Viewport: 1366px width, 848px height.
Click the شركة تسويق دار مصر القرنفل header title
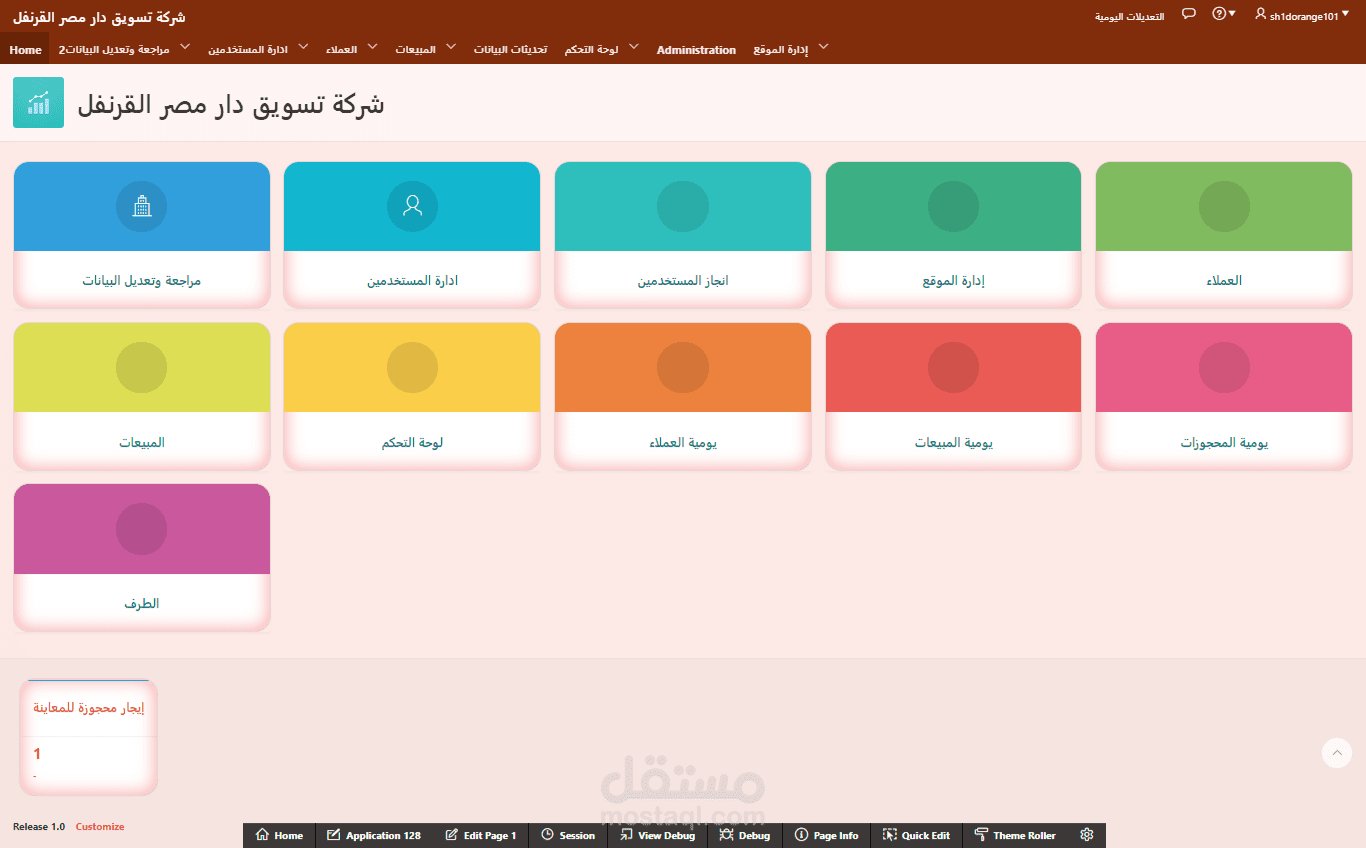[x=99, y=17]
